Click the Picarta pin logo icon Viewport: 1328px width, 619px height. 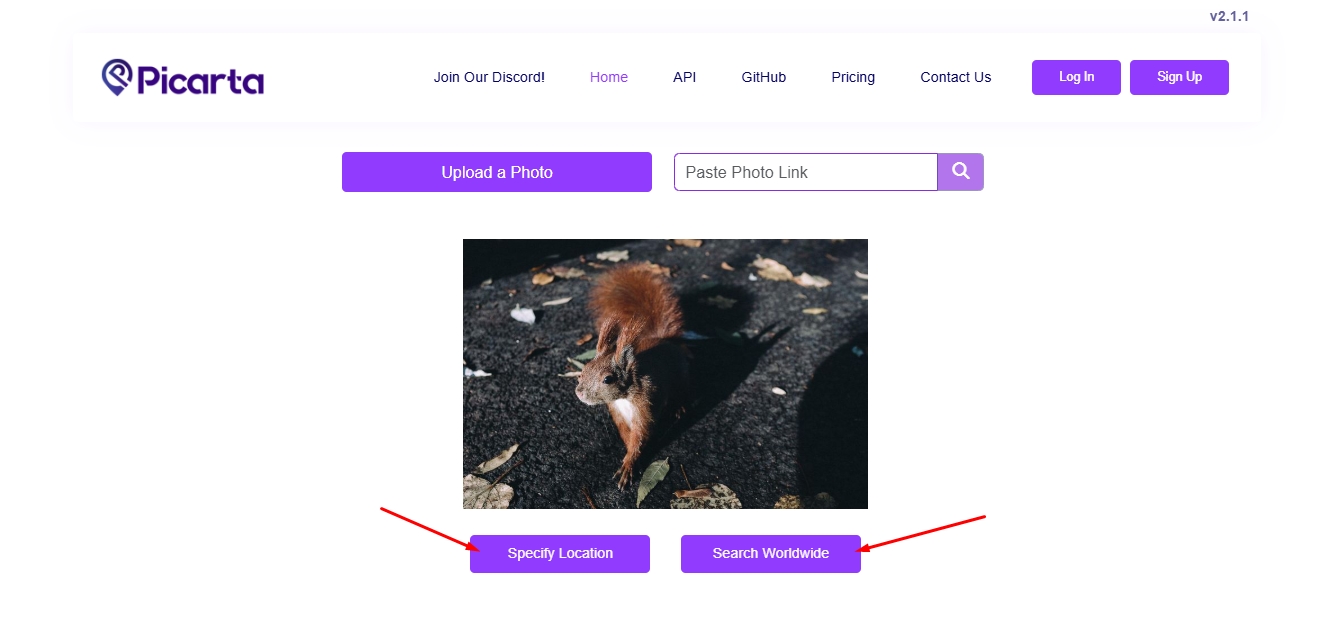pyautogui.click(x=117, y=77)
